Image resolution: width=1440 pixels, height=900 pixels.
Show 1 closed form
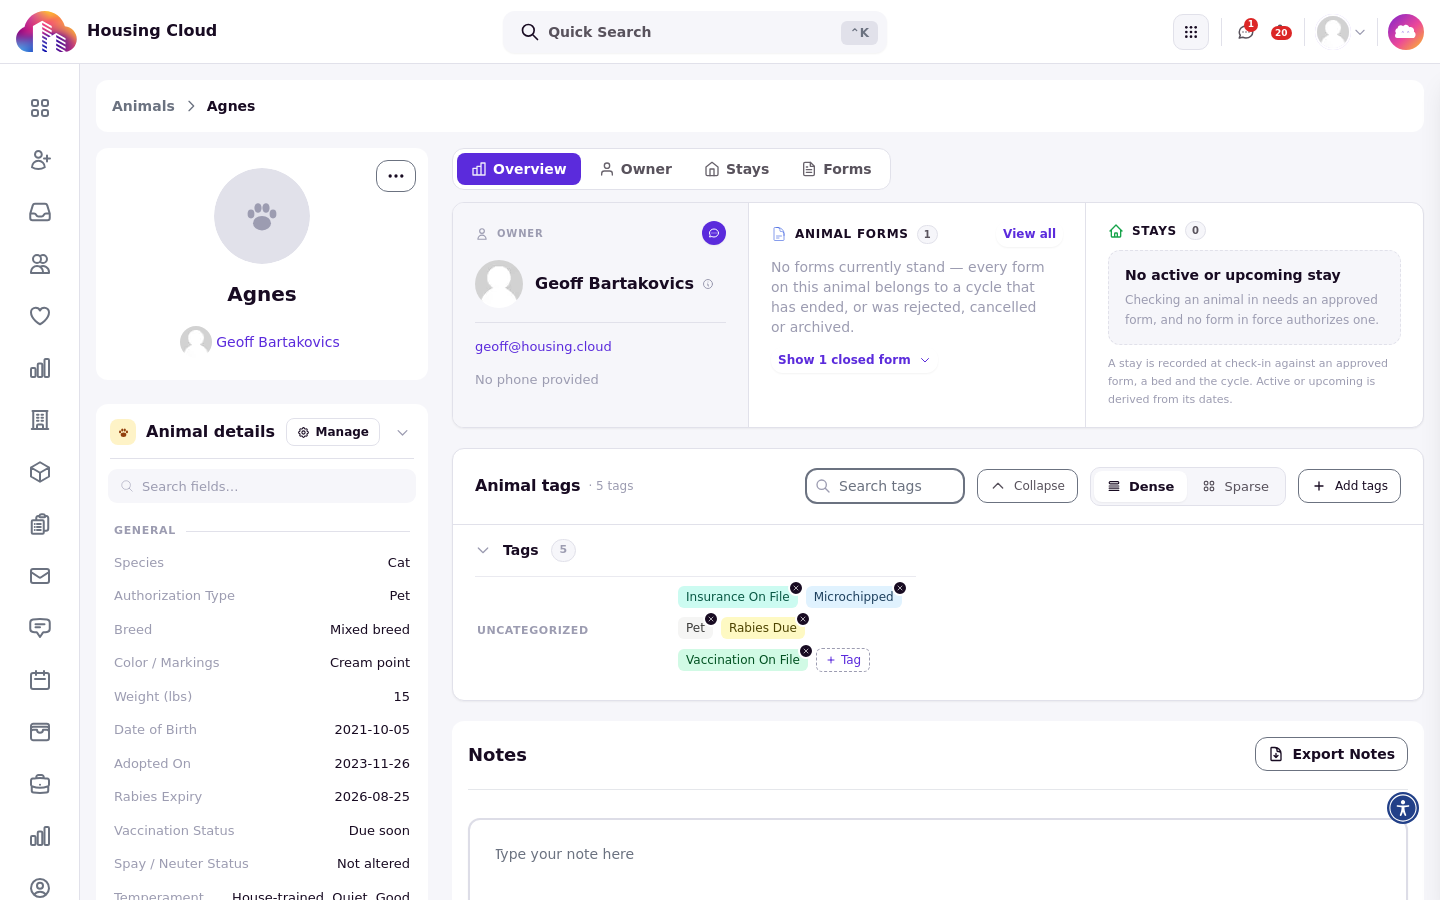point(854,360)
